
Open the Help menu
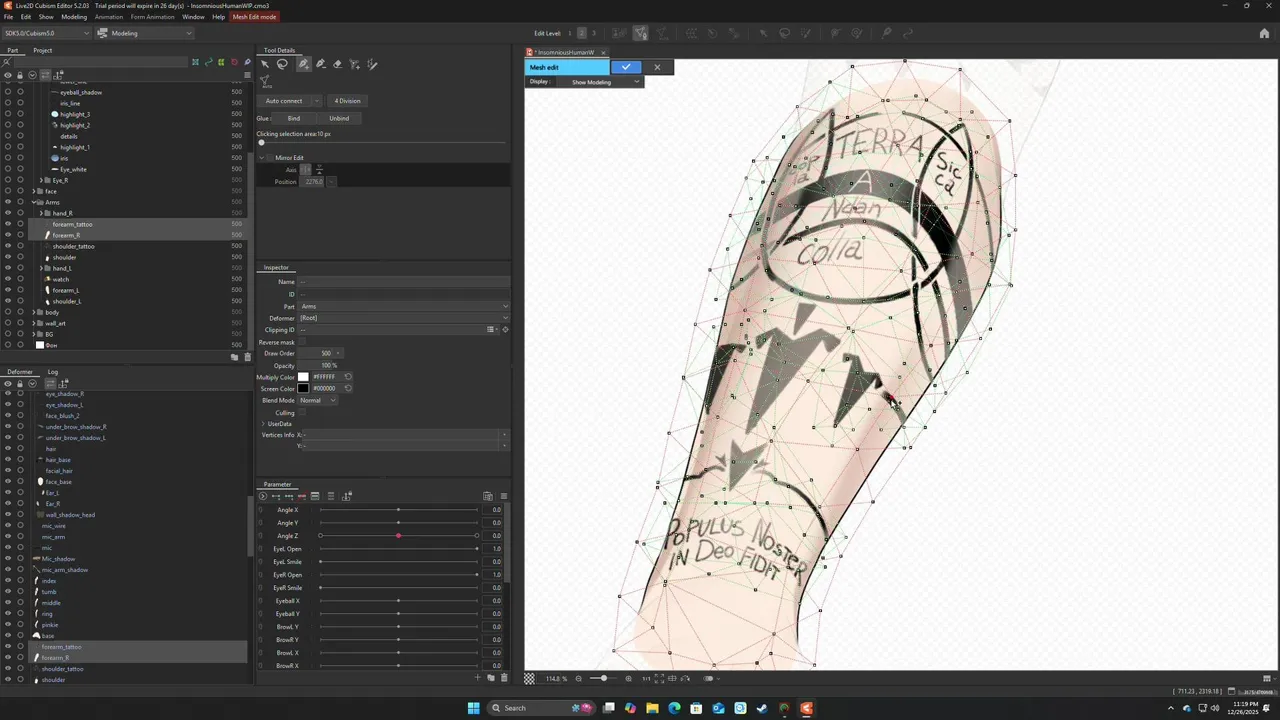[218, 17]
